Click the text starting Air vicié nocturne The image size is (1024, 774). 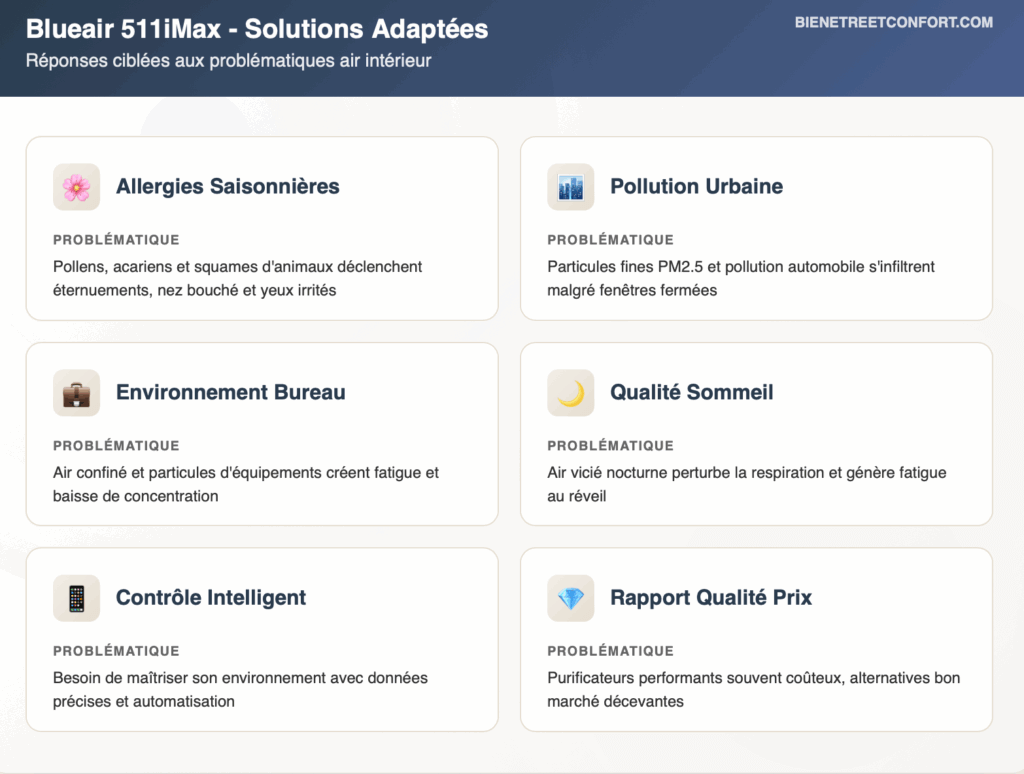click(x=746, y=484)
